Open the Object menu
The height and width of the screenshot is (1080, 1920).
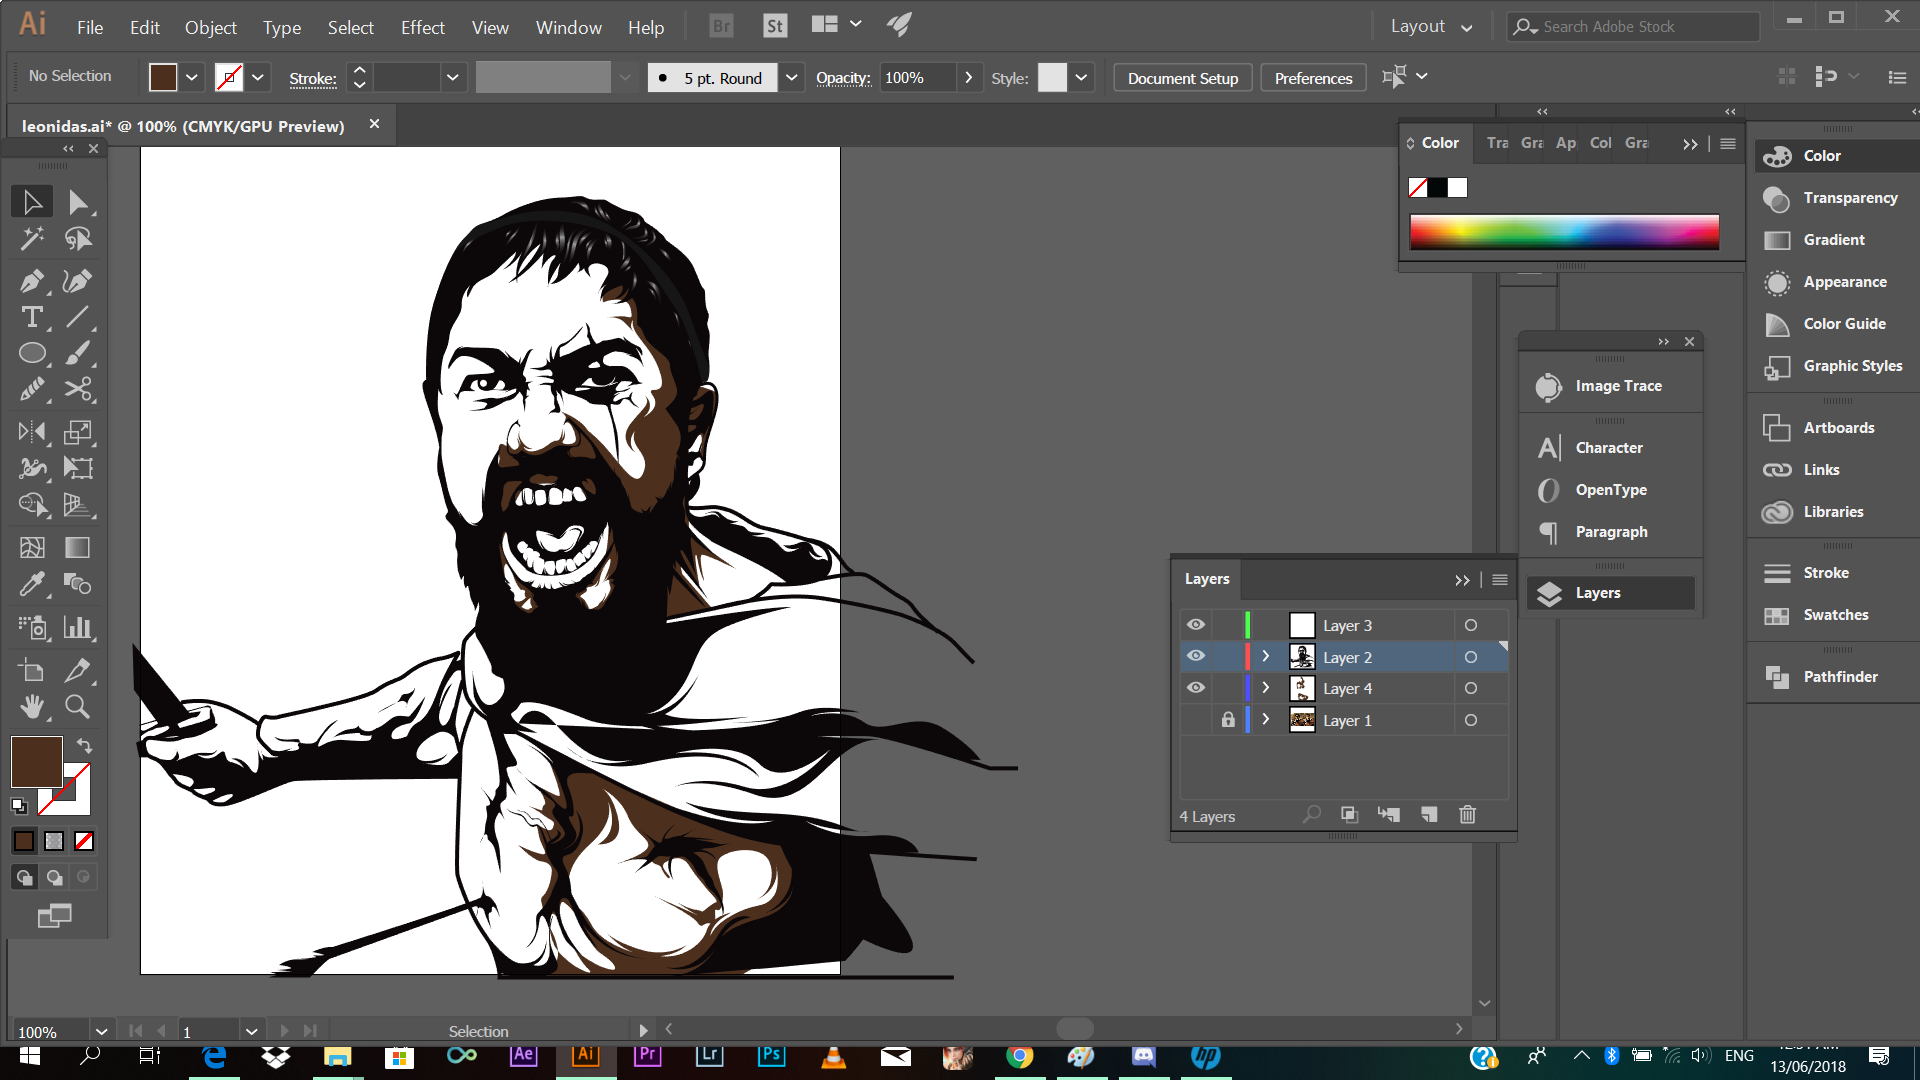click(210, 28)
